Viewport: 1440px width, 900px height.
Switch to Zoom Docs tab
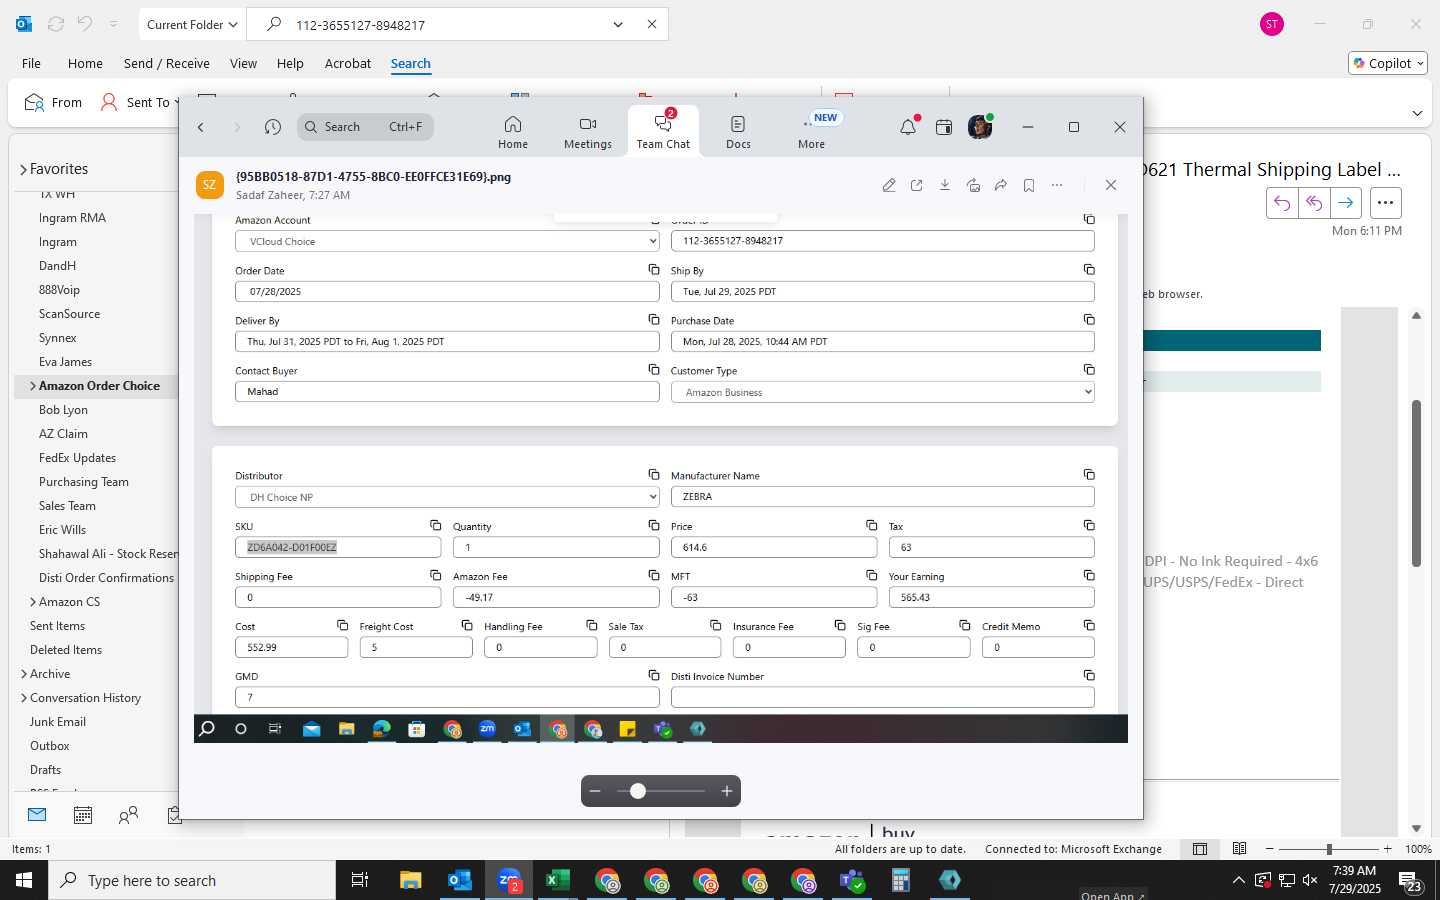coord(738,132)
